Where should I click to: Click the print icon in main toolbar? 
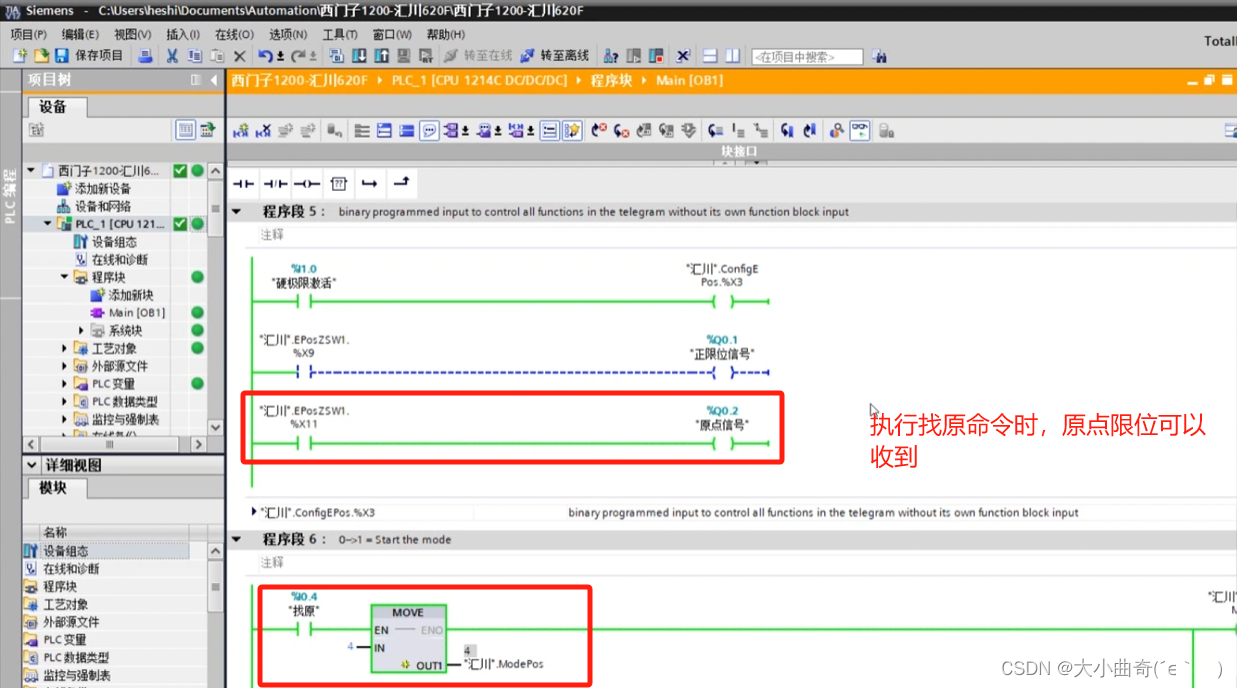coord(145,56)
